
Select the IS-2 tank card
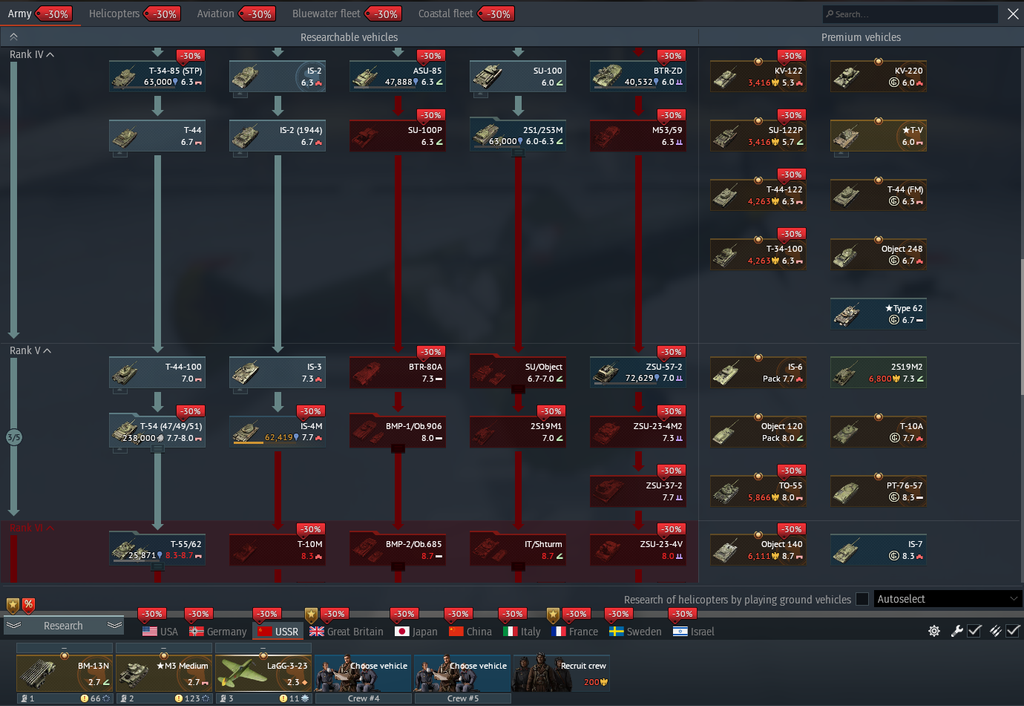[278, 76]
